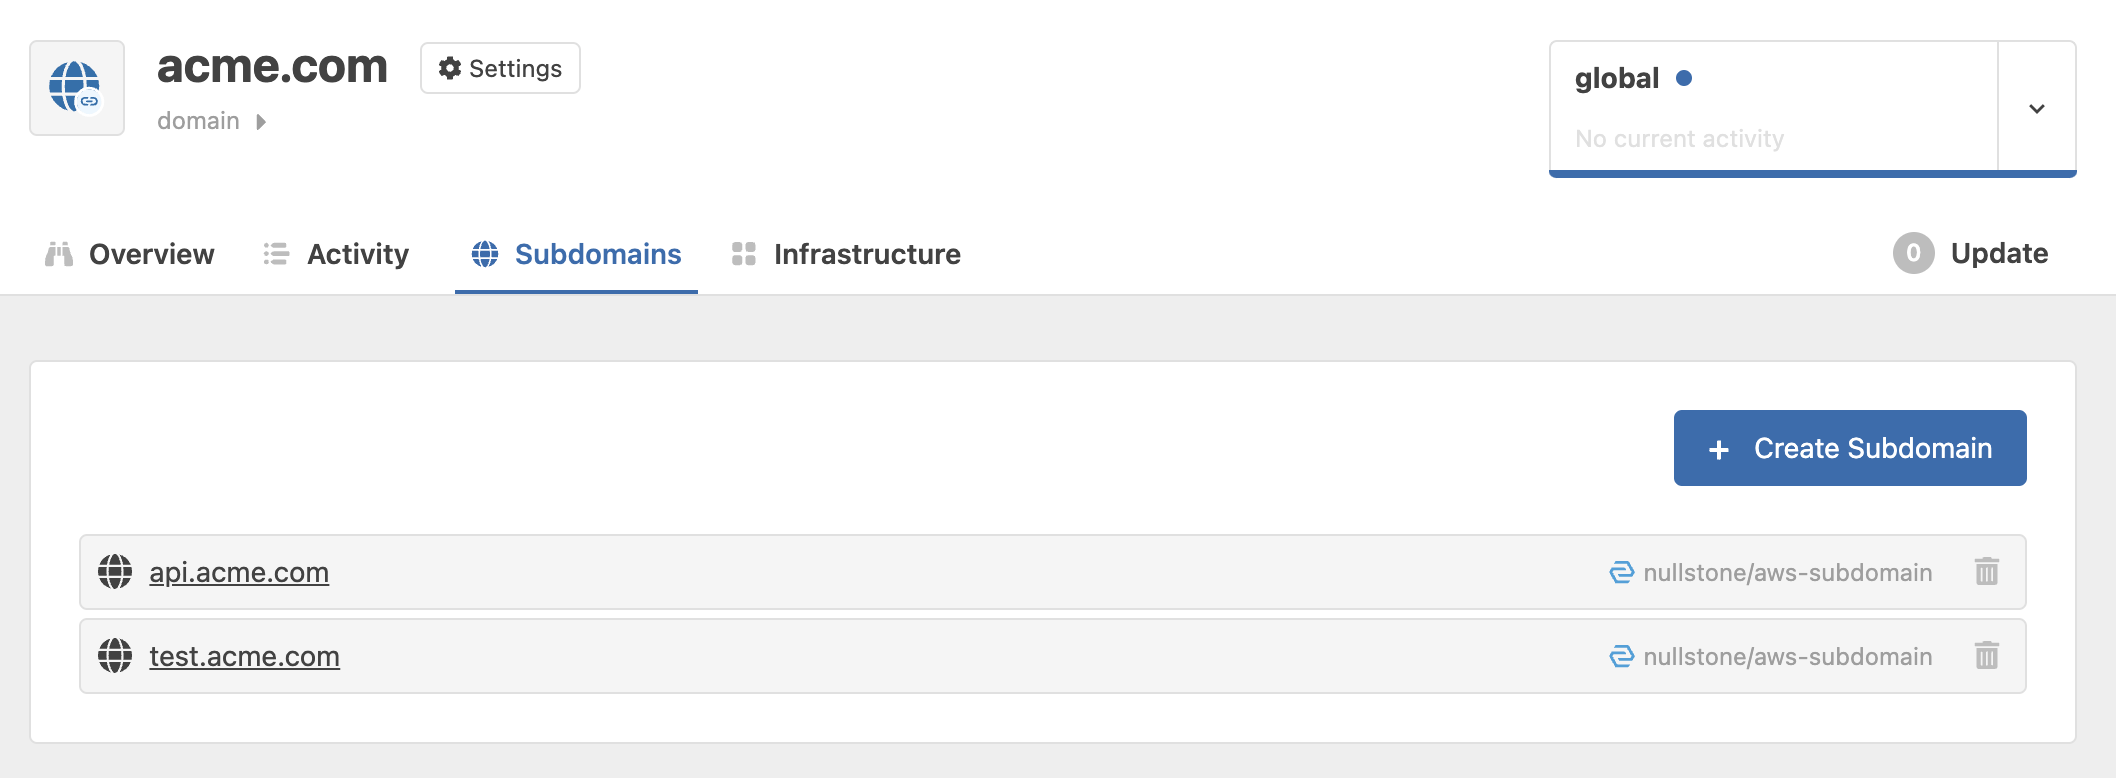This screenshot has height=778, width=2116.
Task: Click the globe icon beside test.acme.com
Action: (117, 656)
